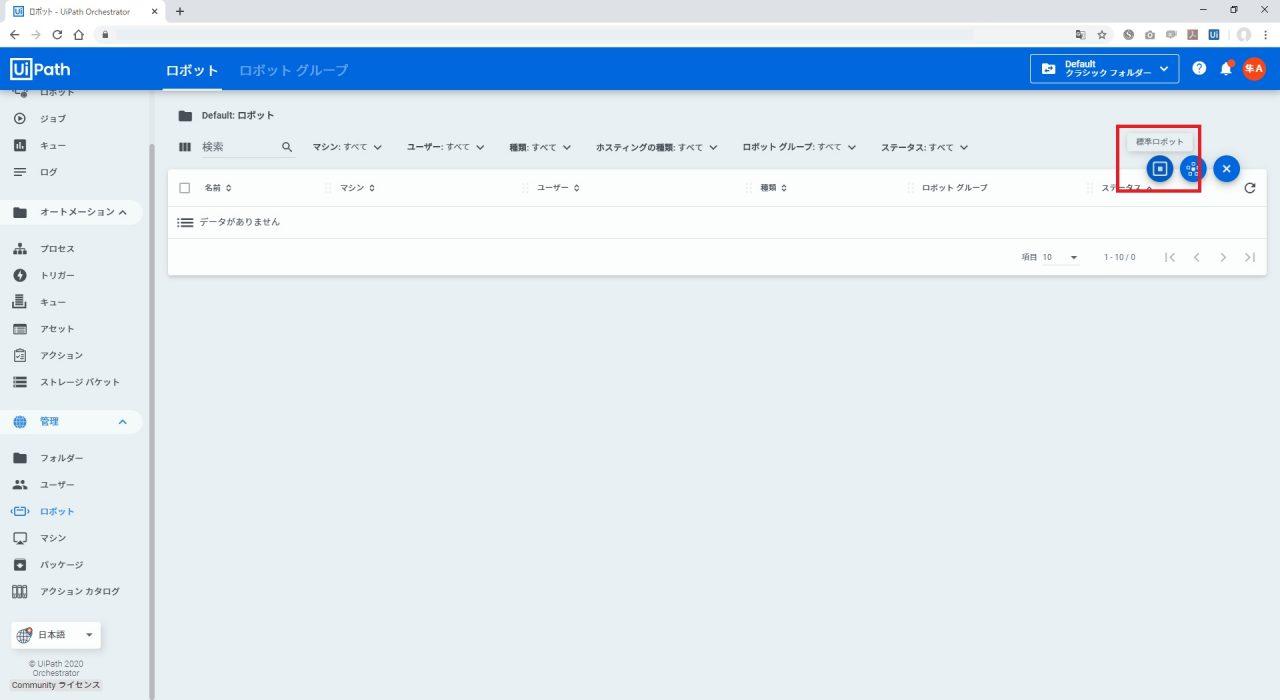Image resolution: width=1280 pixels, height=700 pixels.
Task: Switch to the ロボット tab
Action: pyautogui.click(x=192, y=70)
